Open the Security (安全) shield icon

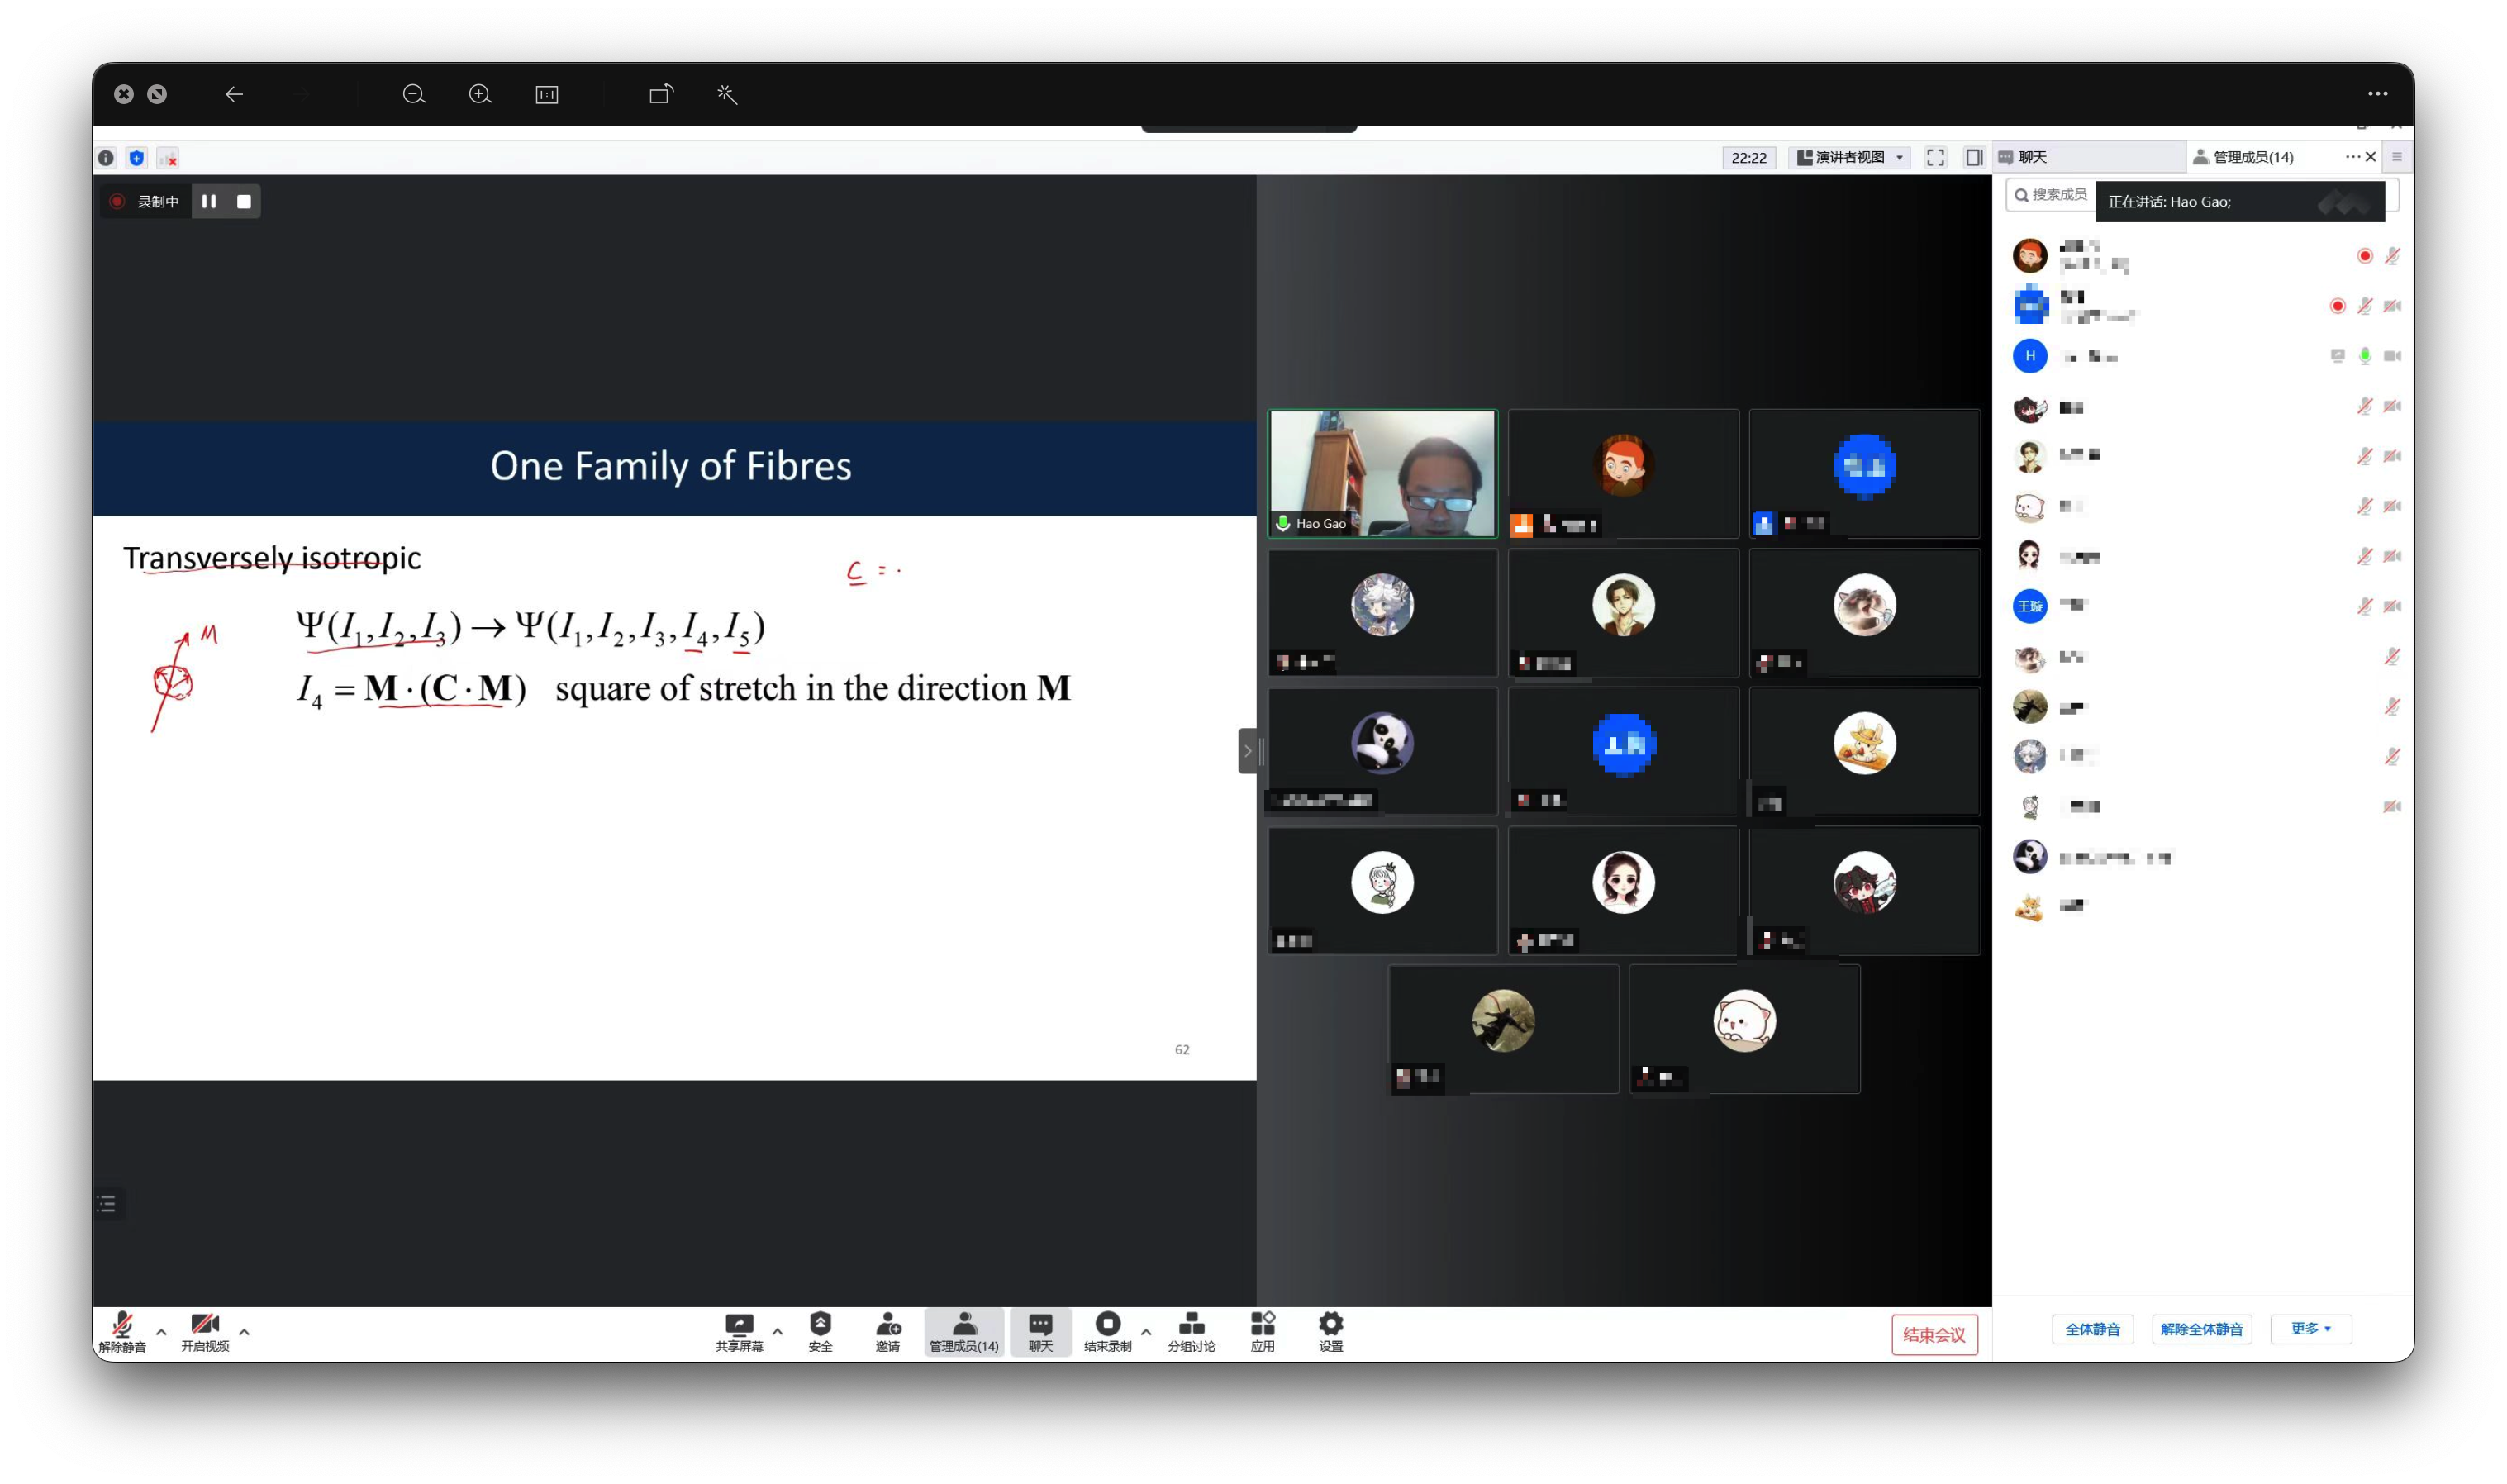tap(820, 1324)
